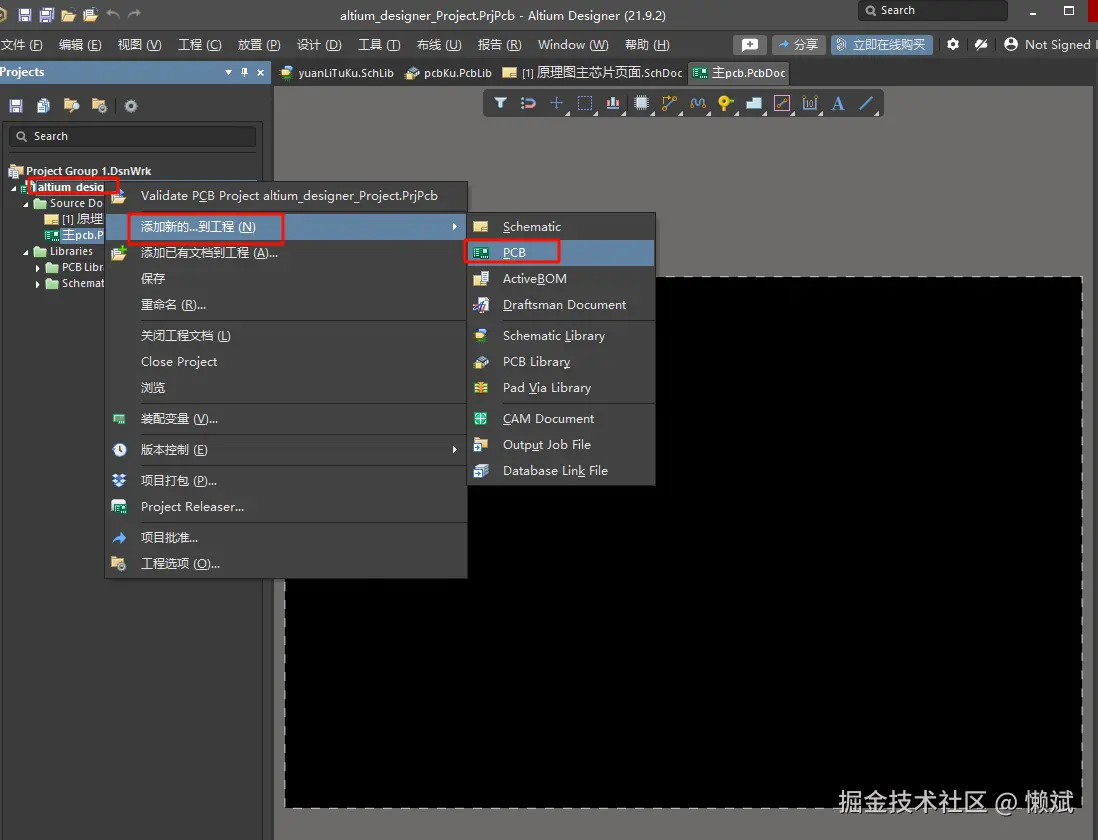The height and width of the screenshot is (840, 1098).
Task: Click the snapping magnet icon
Action: point(528,103)
